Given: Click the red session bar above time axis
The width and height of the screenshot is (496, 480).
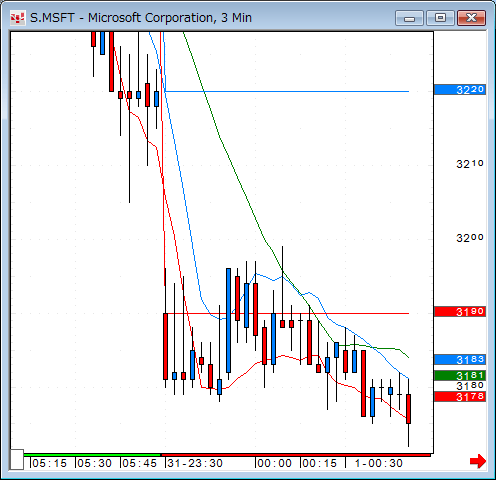Looking at the screenshot, I should [x=295, y=455].
